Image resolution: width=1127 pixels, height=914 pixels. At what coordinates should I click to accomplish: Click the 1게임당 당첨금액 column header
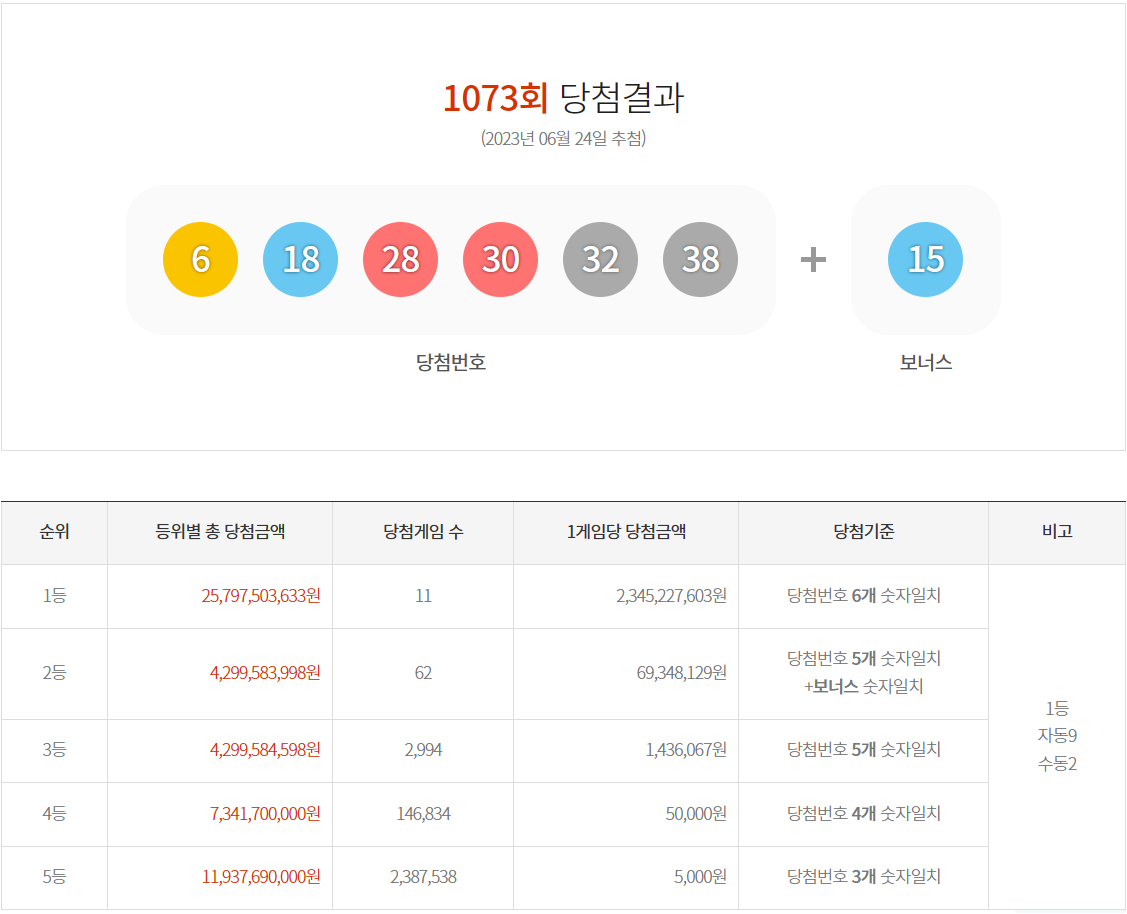coord(626,532)
